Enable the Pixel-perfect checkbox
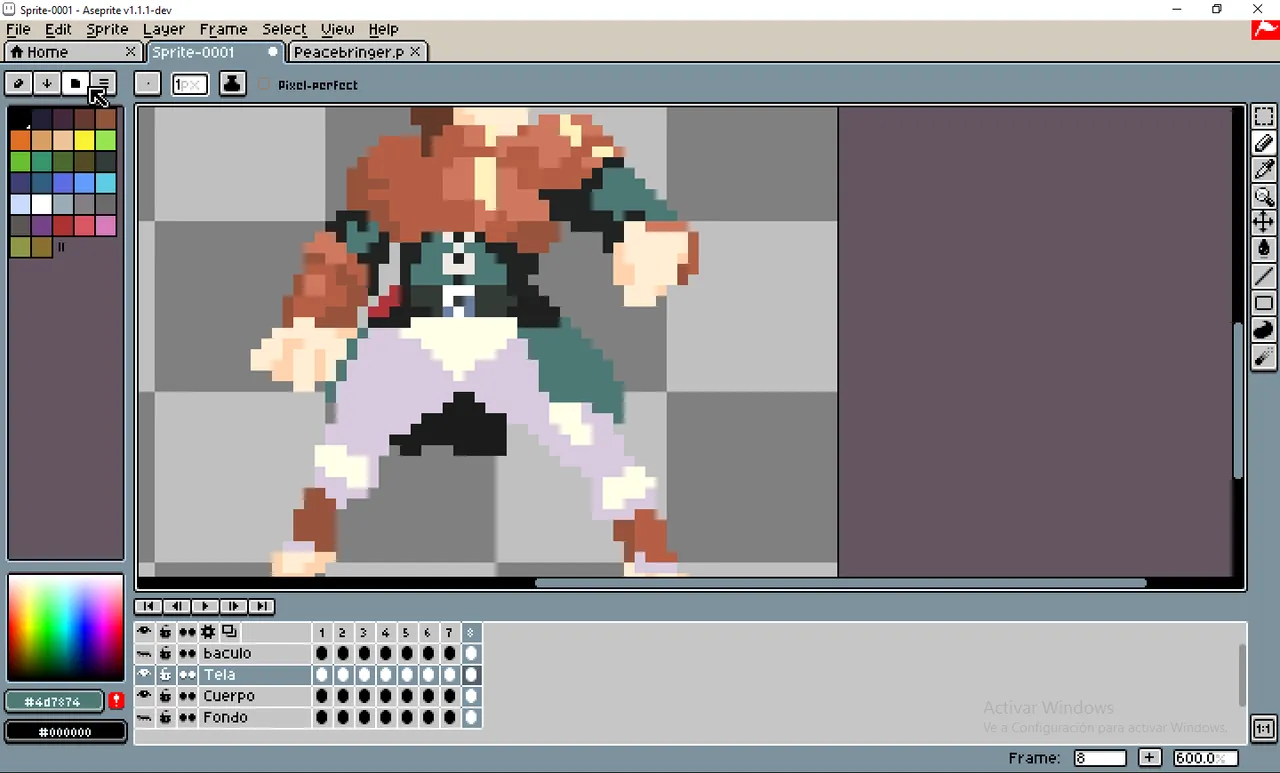This screenshot has width=1280, height=773. 264,85
